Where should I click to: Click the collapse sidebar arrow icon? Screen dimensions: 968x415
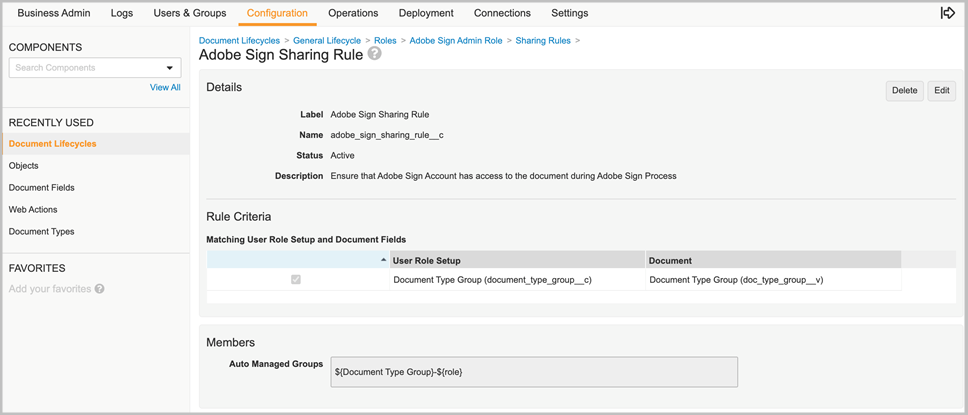click(x=947, y=13)
